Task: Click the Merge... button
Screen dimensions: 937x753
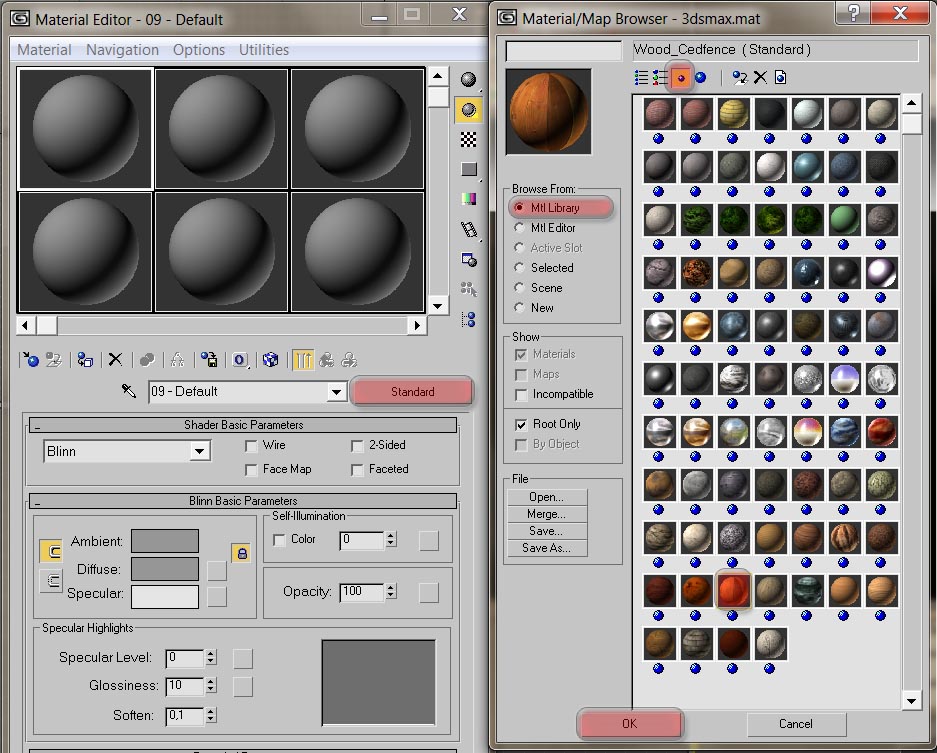Action: pyautogui.click(x=546, y=514)
